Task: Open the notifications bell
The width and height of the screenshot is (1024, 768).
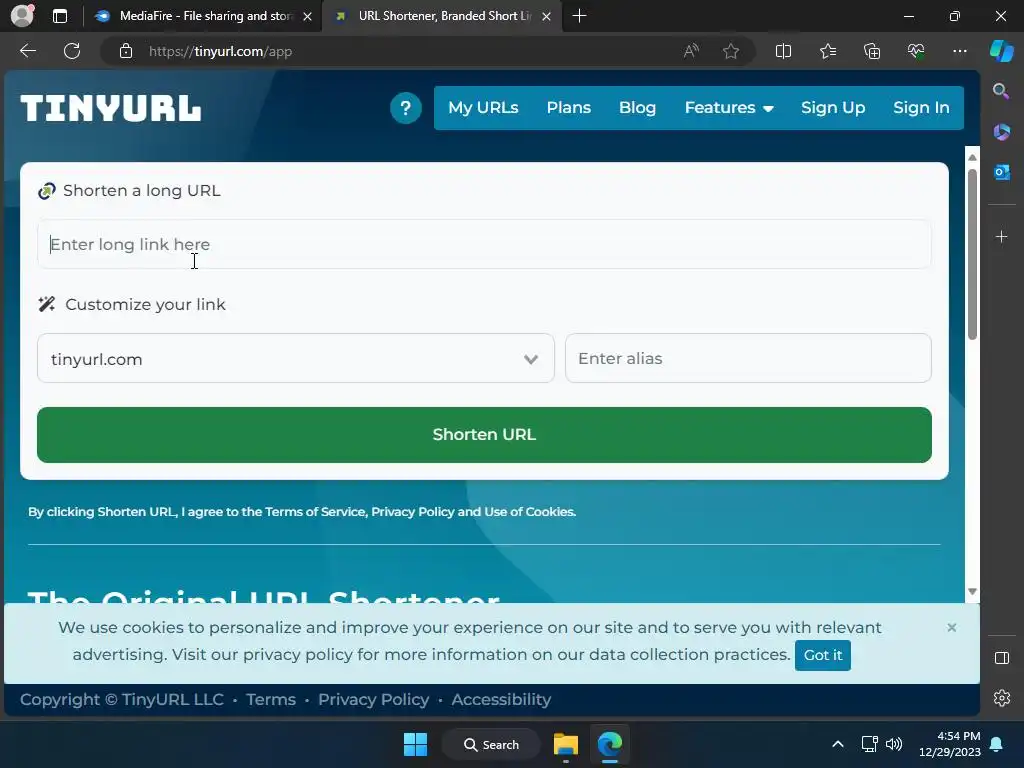Action: click(x=996, y=744)
